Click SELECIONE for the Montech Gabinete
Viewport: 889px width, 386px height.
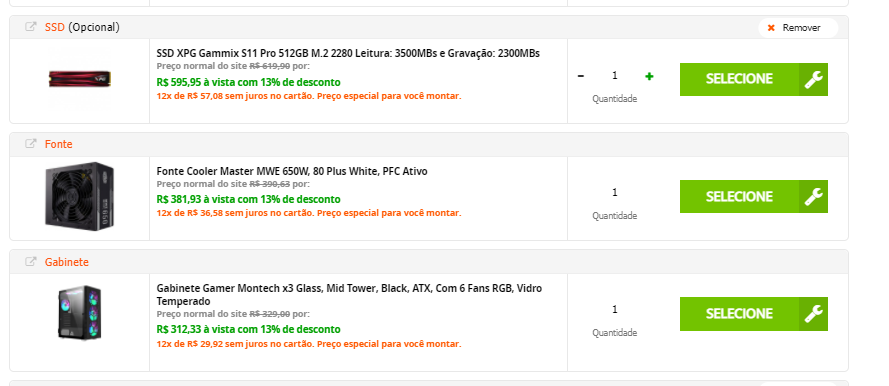pyautogui.click(x=739, y=314)
